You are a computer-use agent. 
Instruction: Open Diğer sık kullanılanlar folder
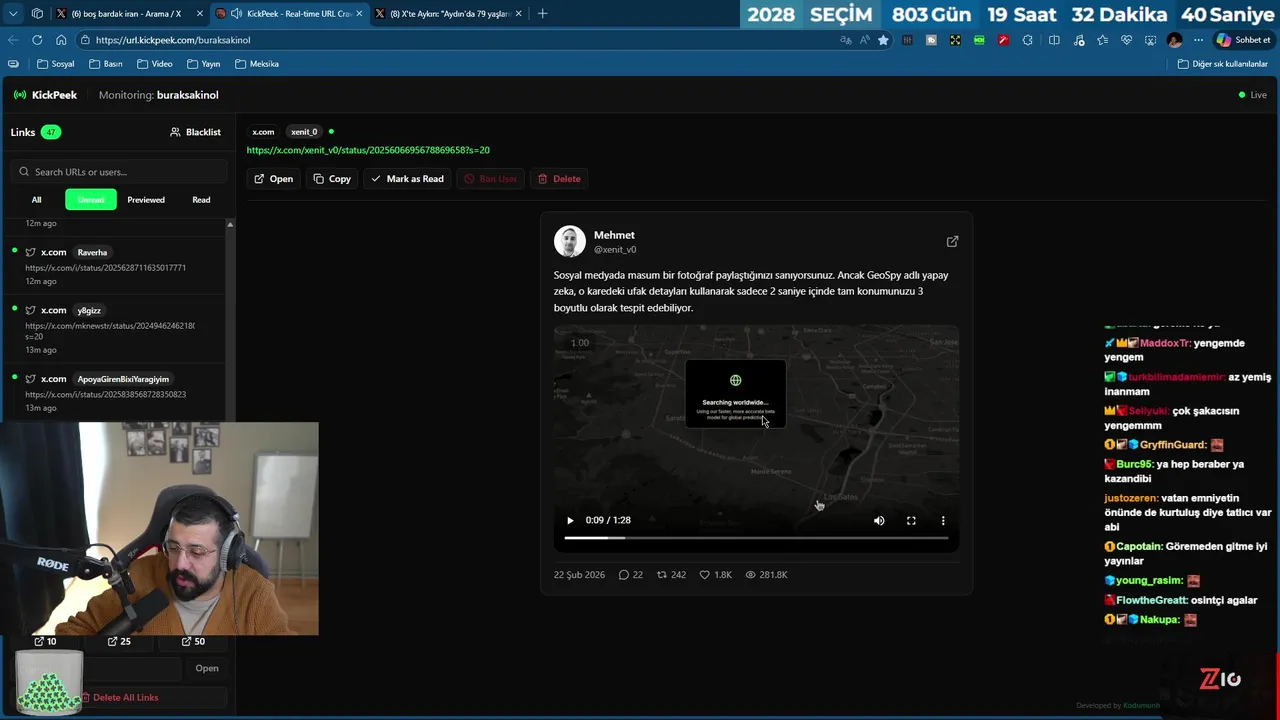tap(1222, 64)
